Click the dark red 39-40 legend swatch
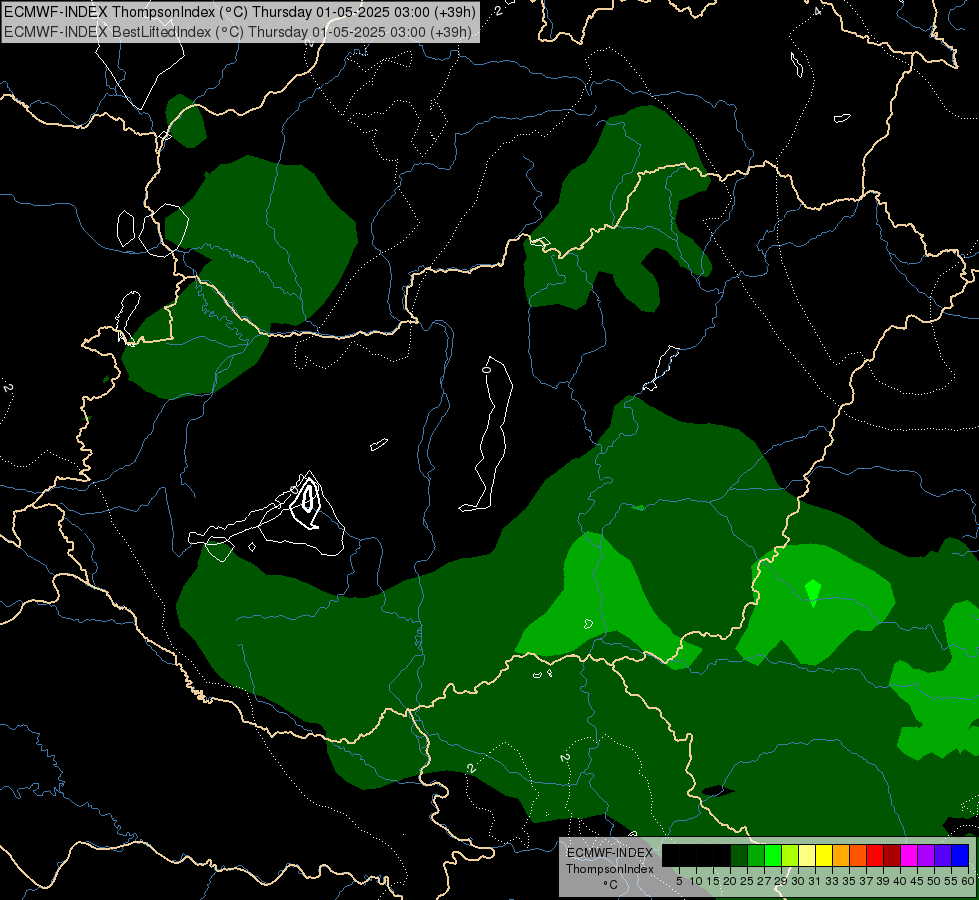The height and width of the screenshot is (900, 979). pos(892,855)
